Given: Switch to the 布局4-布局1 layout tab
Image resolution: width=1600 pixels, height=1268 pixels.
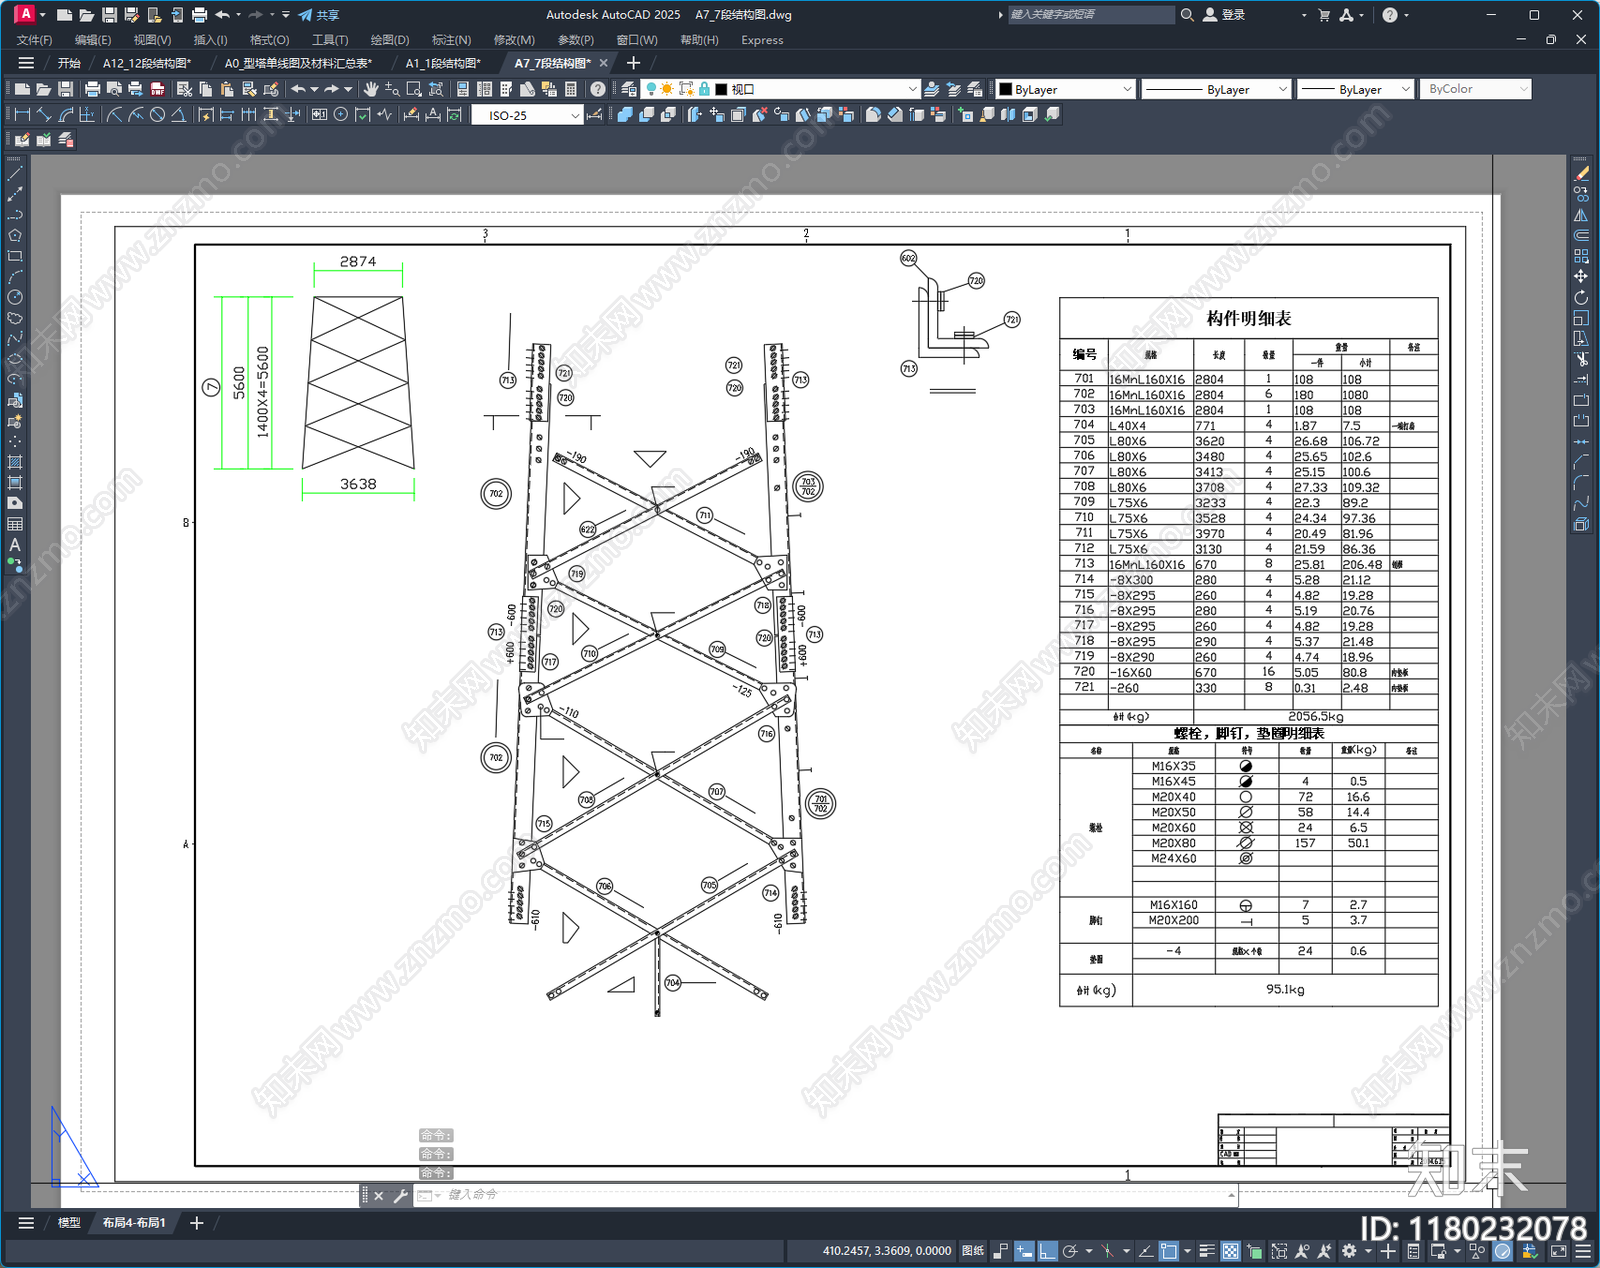Looking at the screenshot, I should click(x=134, y=1223).
